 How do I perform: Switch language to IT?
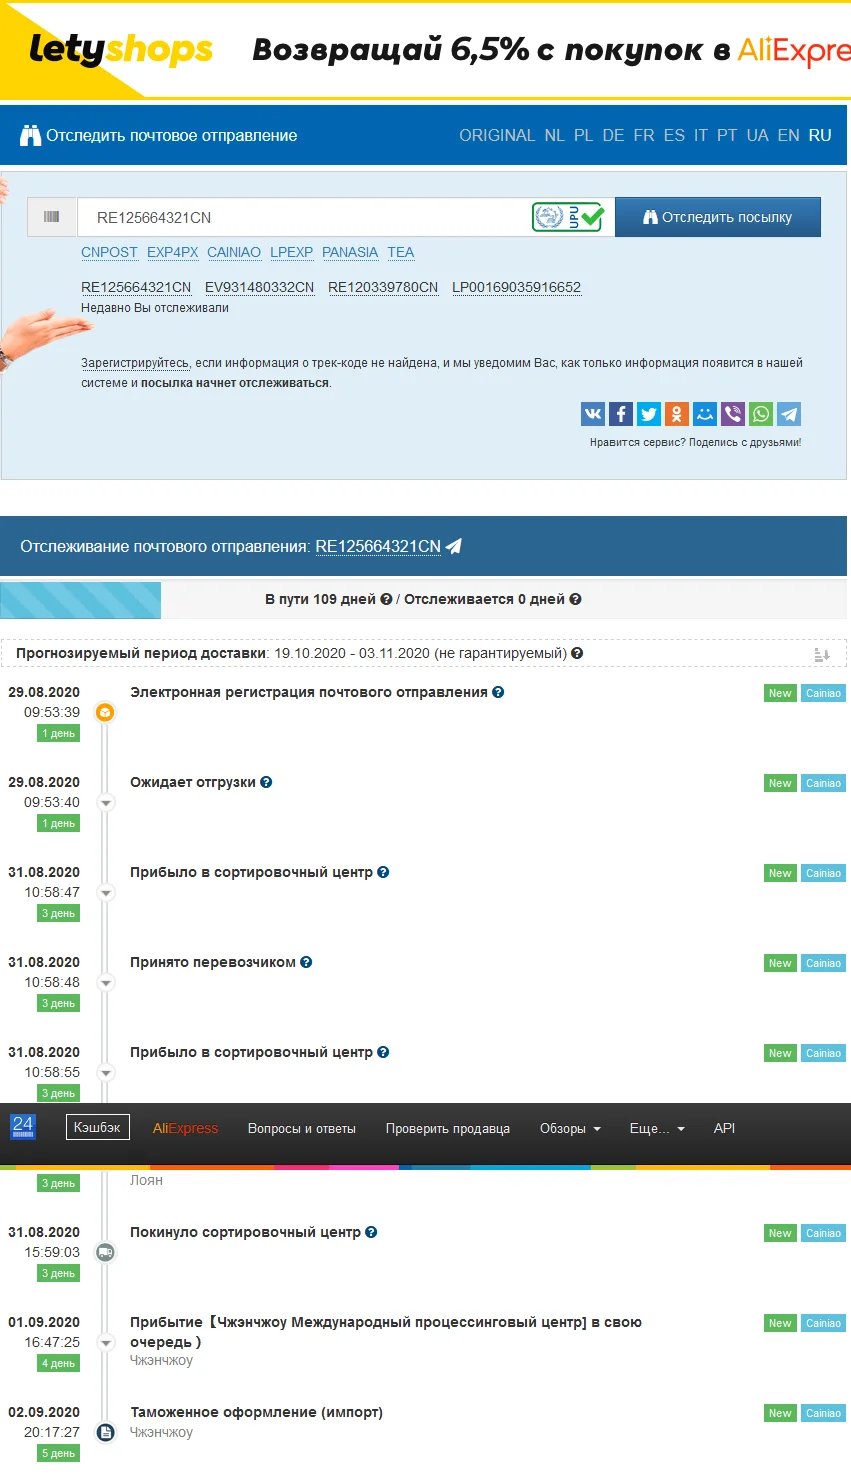[x=701, y=135]
